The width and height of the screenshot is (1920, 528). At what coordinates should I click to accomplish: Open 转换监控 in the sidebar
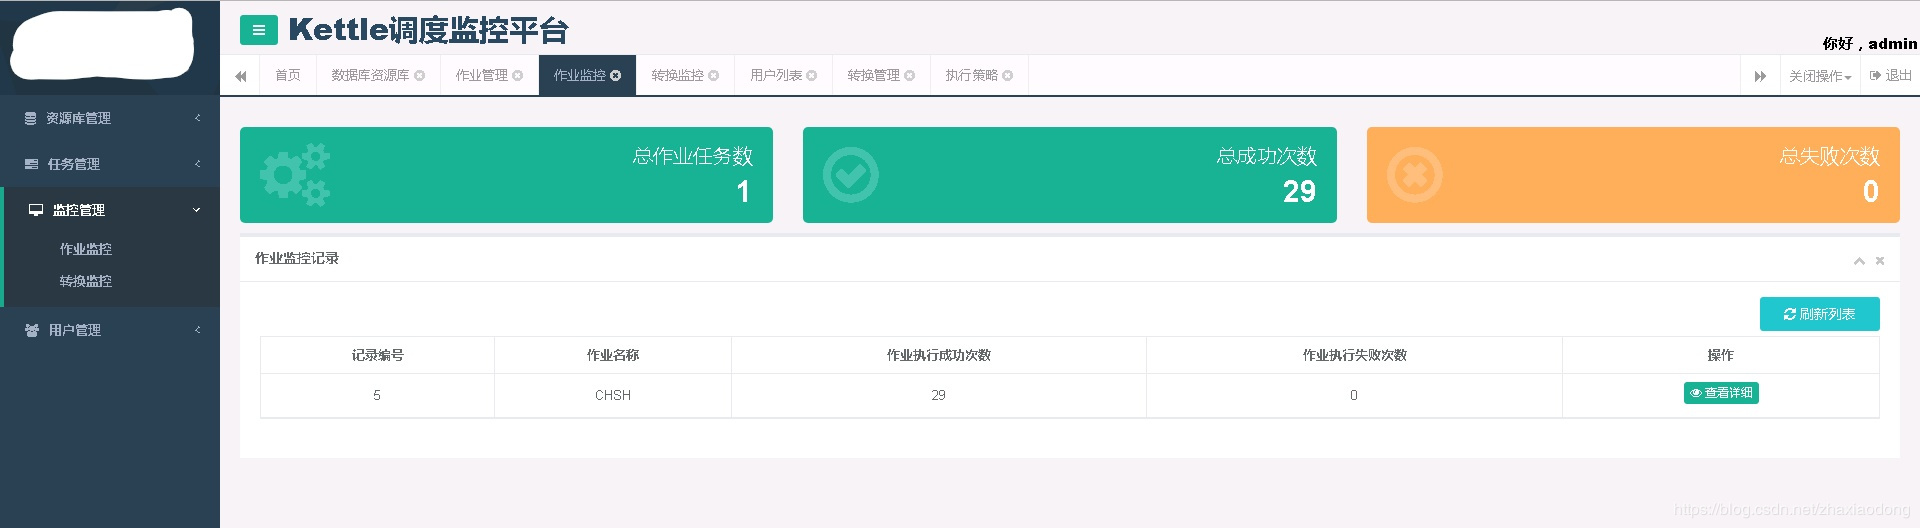(86, 281)
